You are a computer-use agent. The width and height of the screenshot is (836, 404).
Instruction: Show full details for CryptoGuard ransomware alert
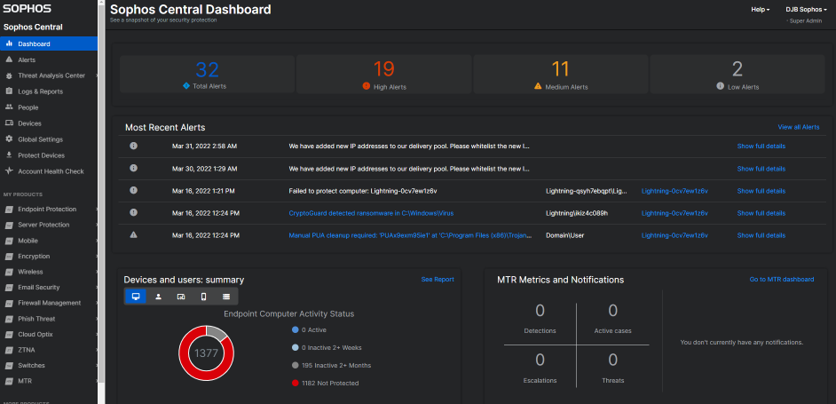click(761, 213)
